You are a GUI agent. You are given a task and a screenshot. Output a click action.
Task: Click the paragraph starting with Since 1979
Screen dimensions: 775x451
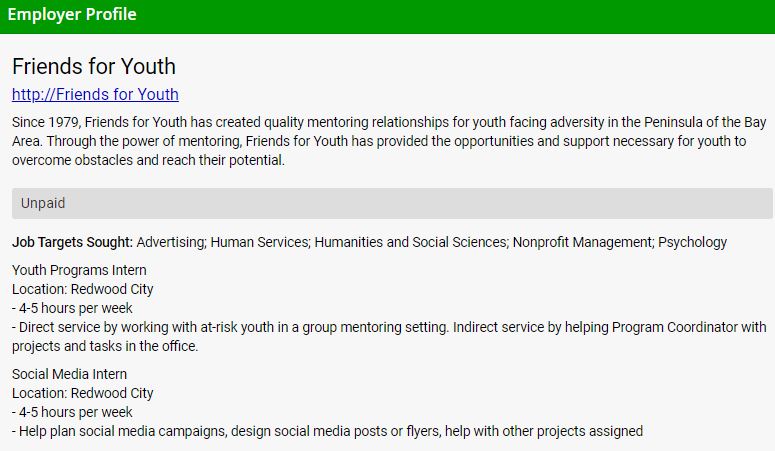(x=388, y=141)
